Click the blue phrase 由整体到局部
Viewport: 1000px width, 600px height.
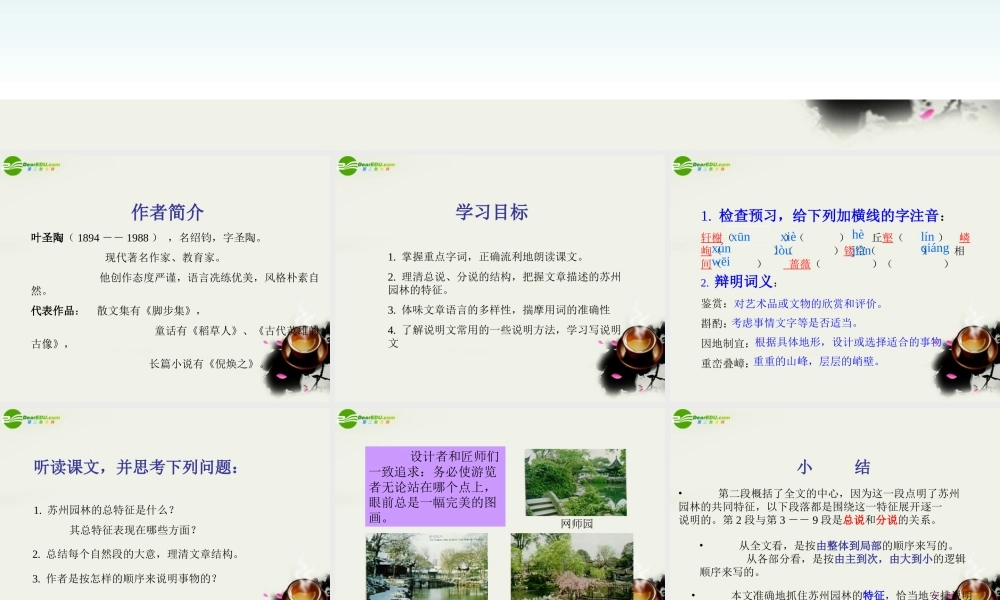coord(849,546)
